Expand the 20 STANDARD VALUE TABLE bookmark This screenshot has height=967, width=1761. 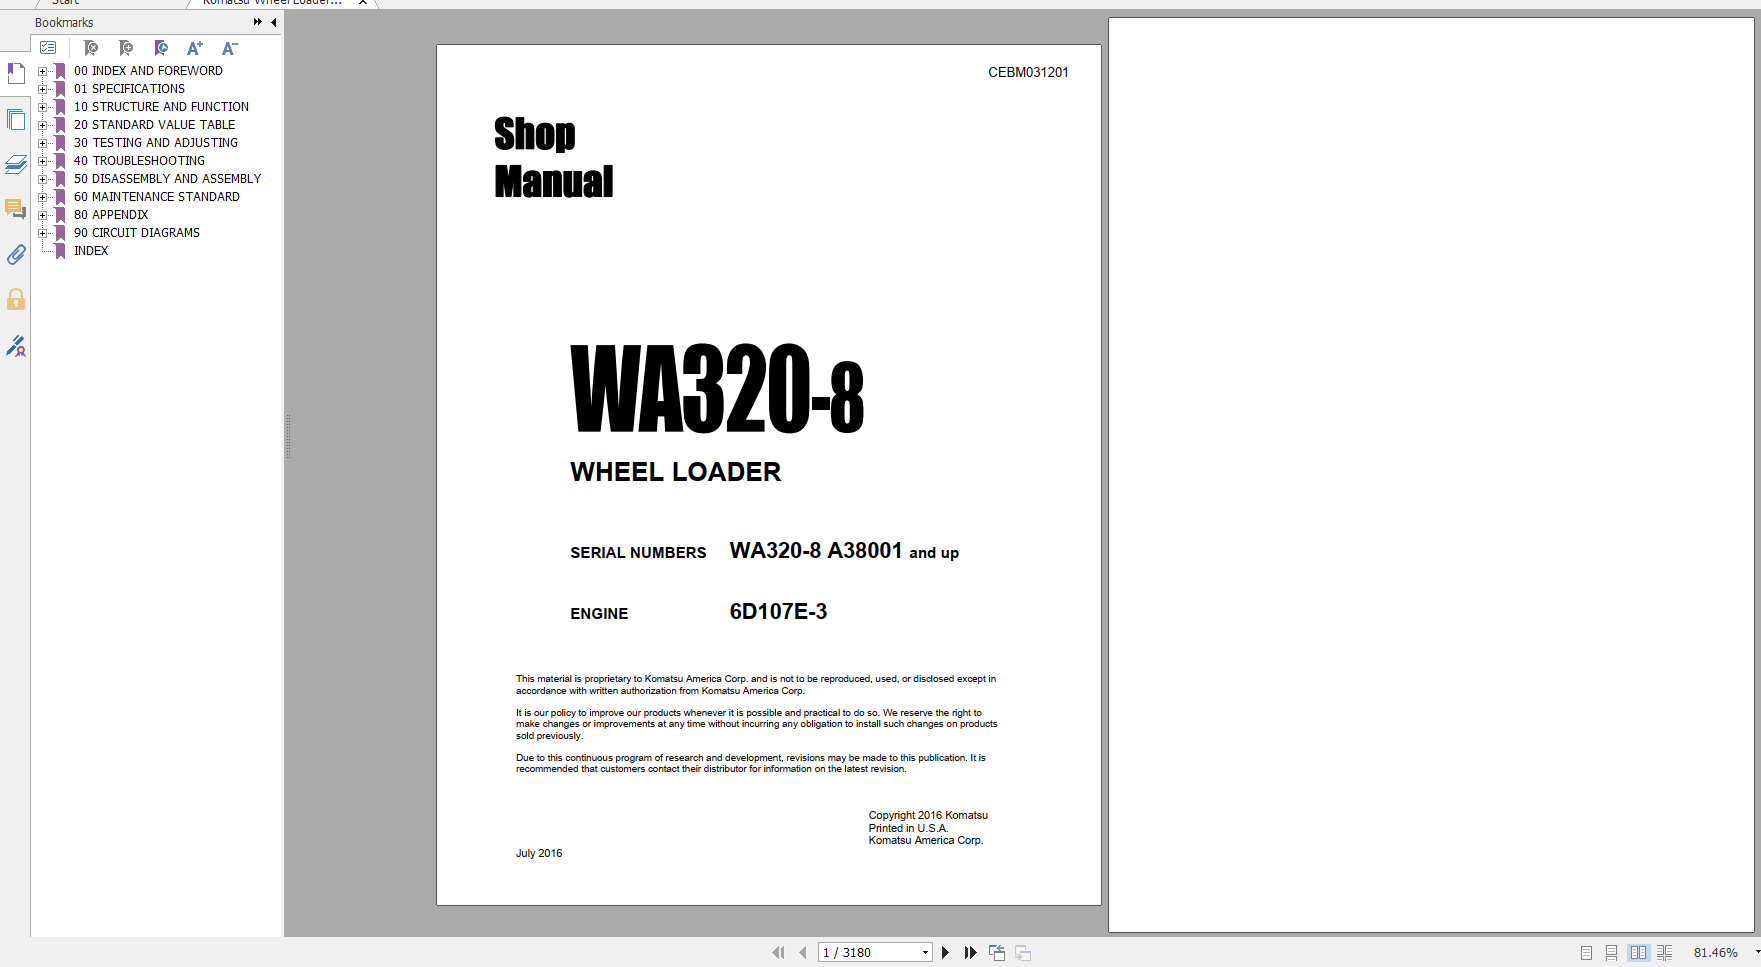click(x=42, y=125)
